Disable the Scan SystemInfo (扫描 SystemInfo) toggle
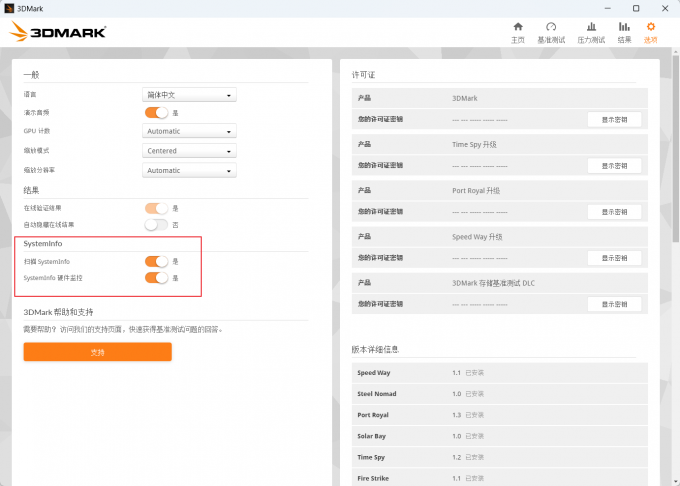Image resolution: width=680 pixels, height=486 pixels. click(156, 261)
